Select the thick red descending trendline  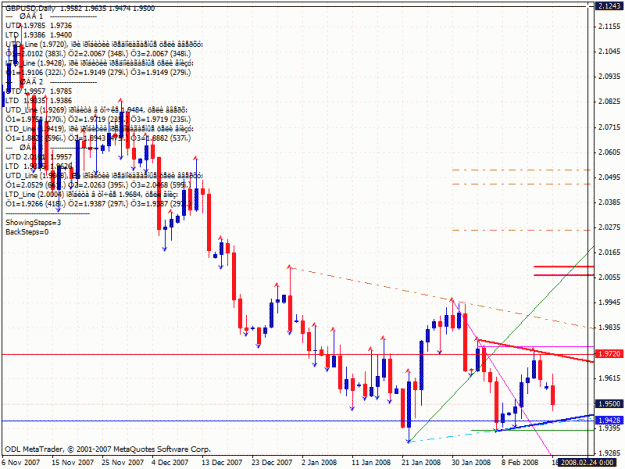pyautogui.click(x=536, y=351)
